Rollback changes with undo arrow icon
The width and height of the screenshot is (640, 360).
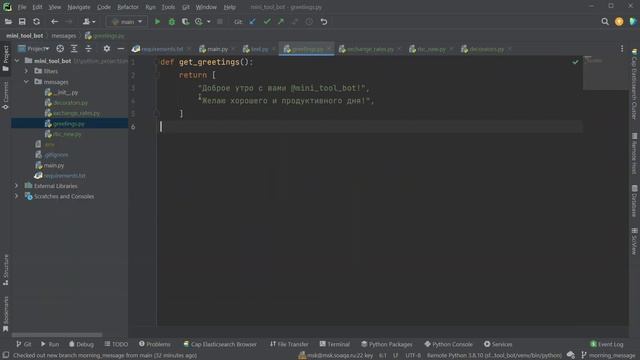pos(324,22)
